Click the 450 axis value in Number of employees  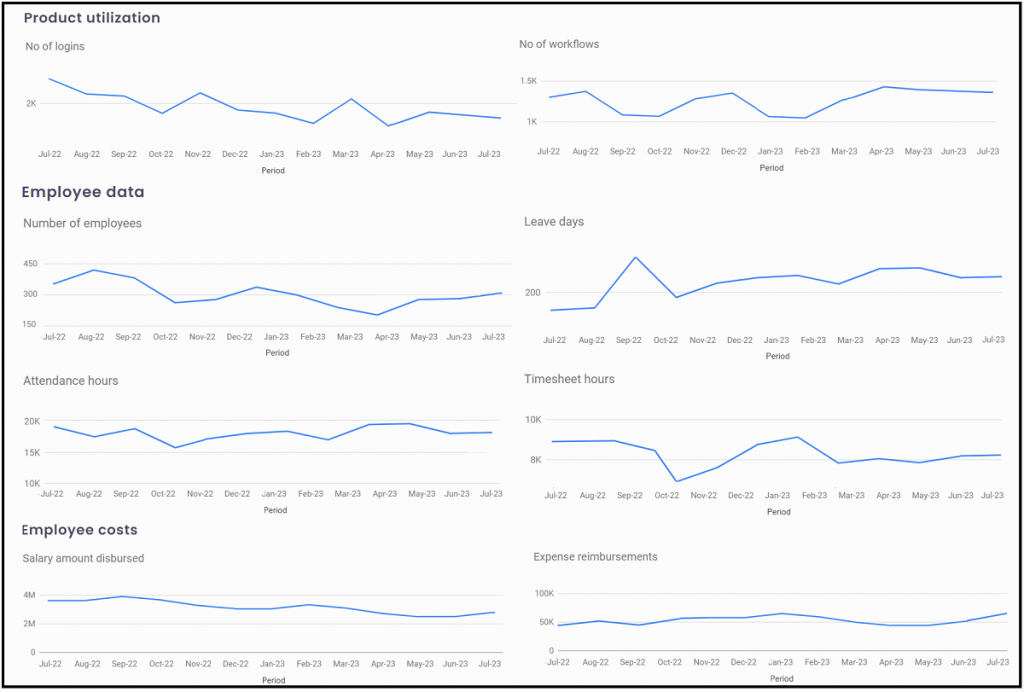pos(31,264)
